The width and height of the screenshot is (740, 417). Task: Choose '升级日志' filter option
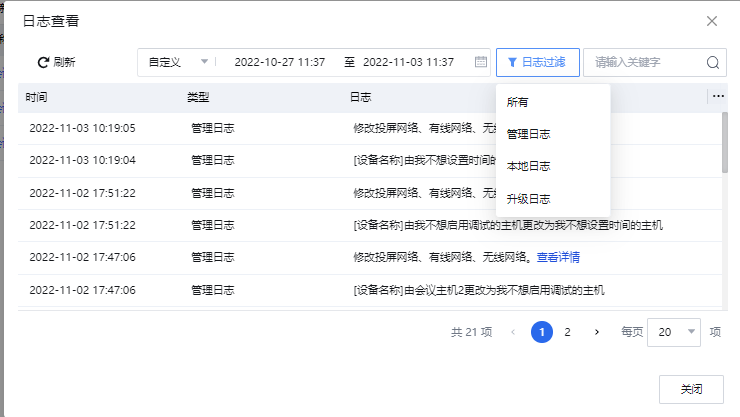(x=528, y=199)
